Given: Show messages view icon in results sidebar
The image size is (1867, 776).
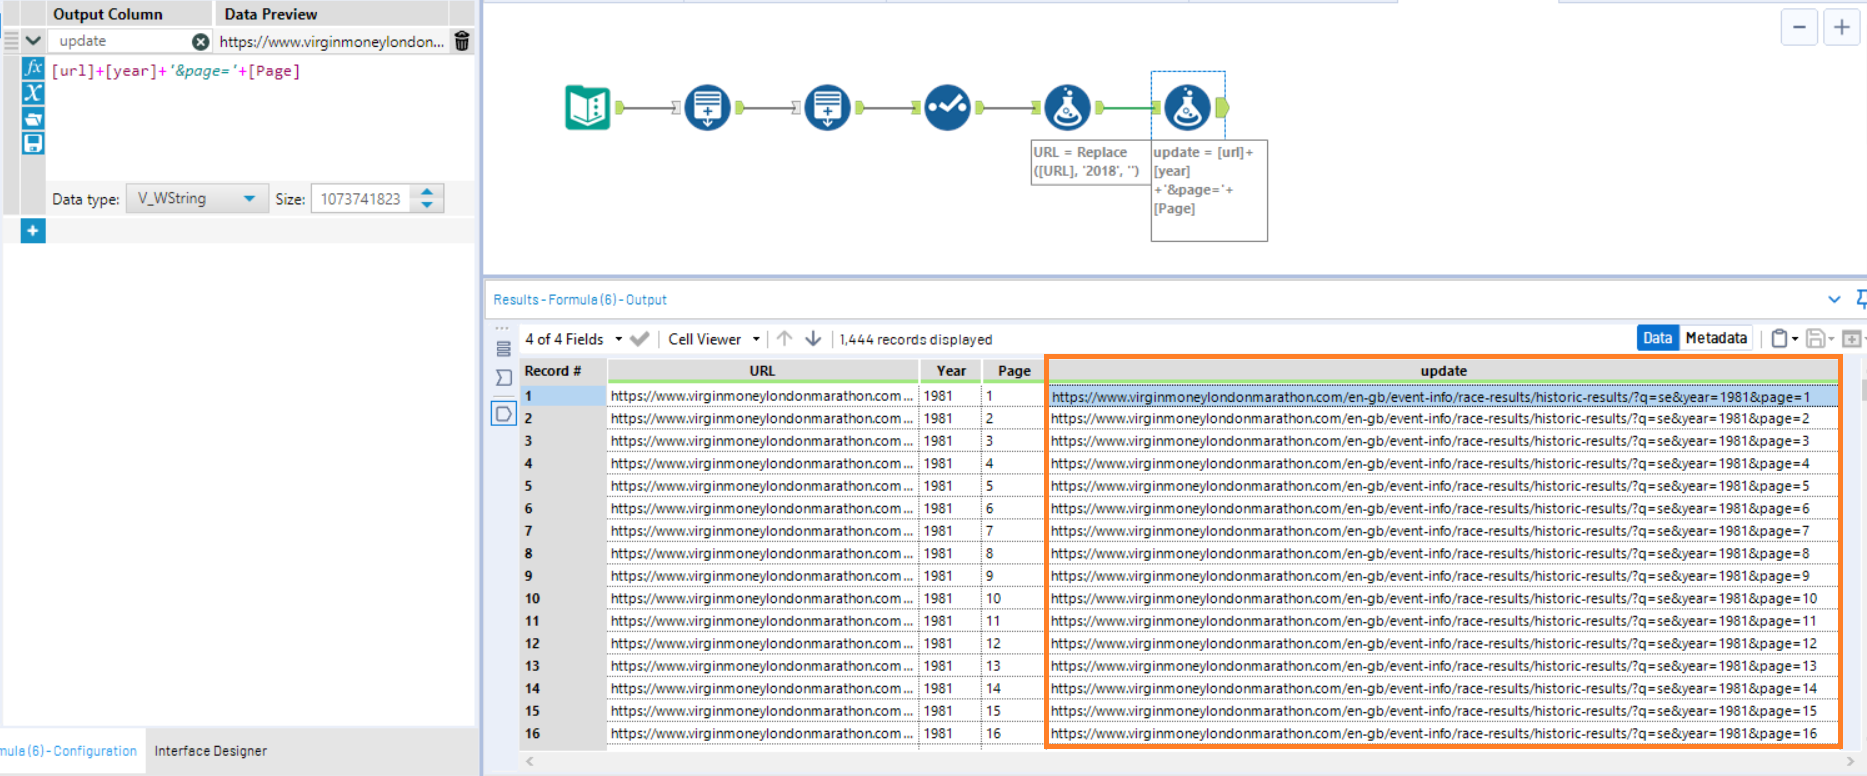Looking at the screenshot, I should 503,349.
